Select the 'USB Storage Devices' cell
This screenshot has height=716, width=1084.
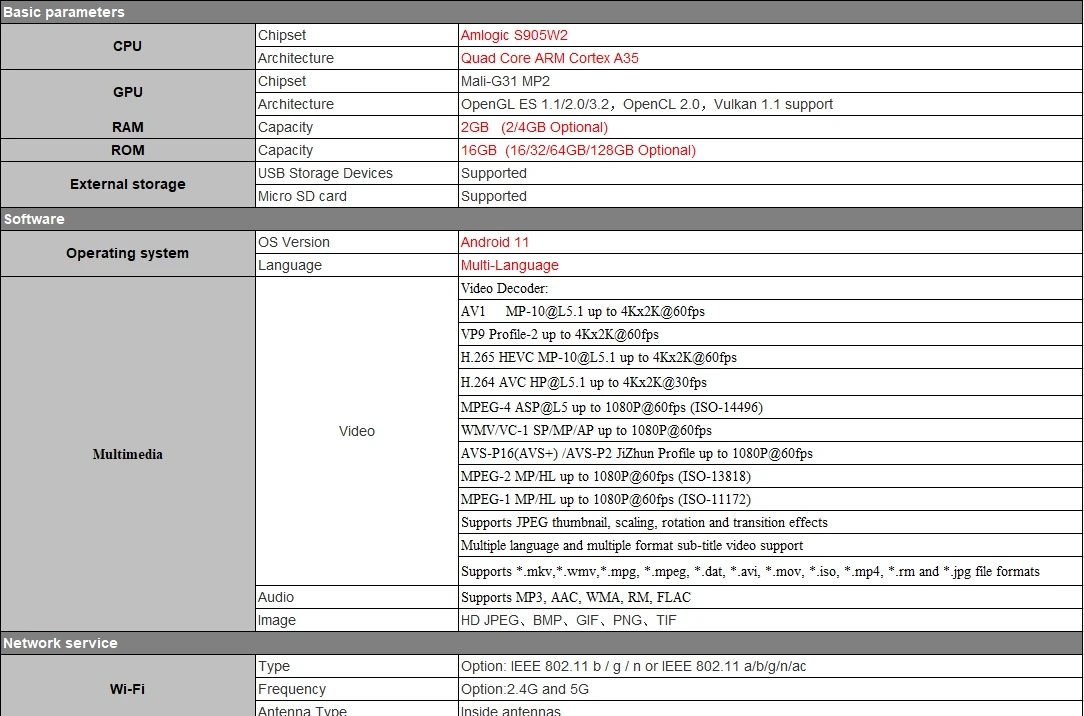pyautogui.click(x=325, y=173)
